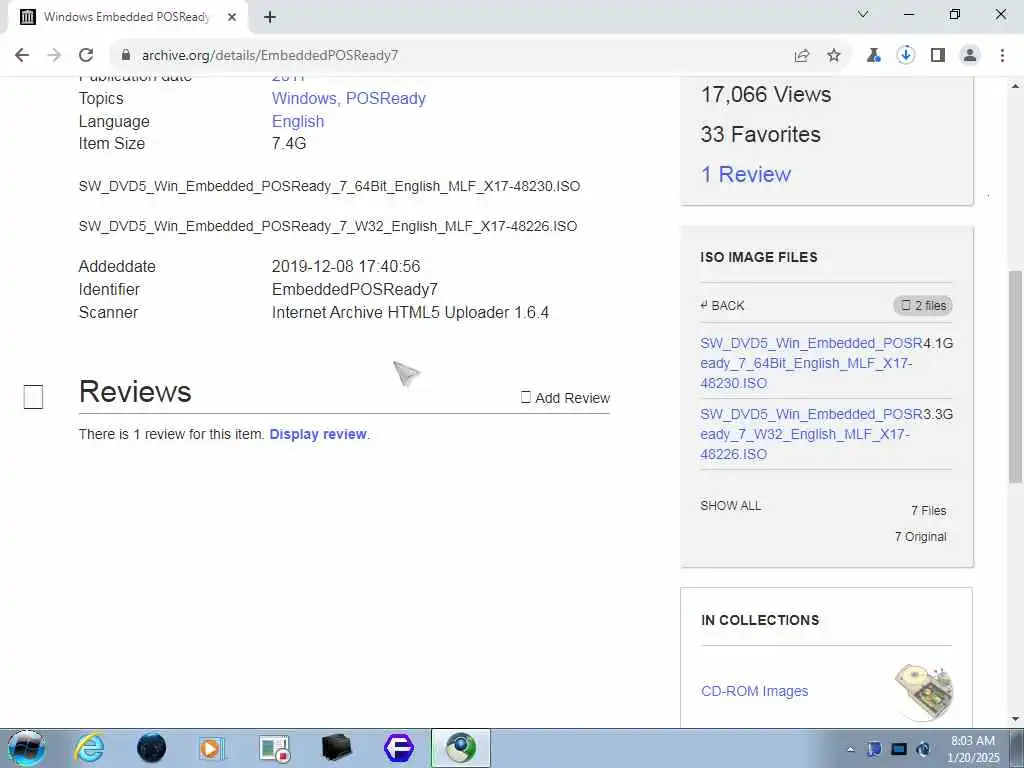Select the Windows Embedded POSReady tab
Screen dimensions: 1024x768
point(127,17)
